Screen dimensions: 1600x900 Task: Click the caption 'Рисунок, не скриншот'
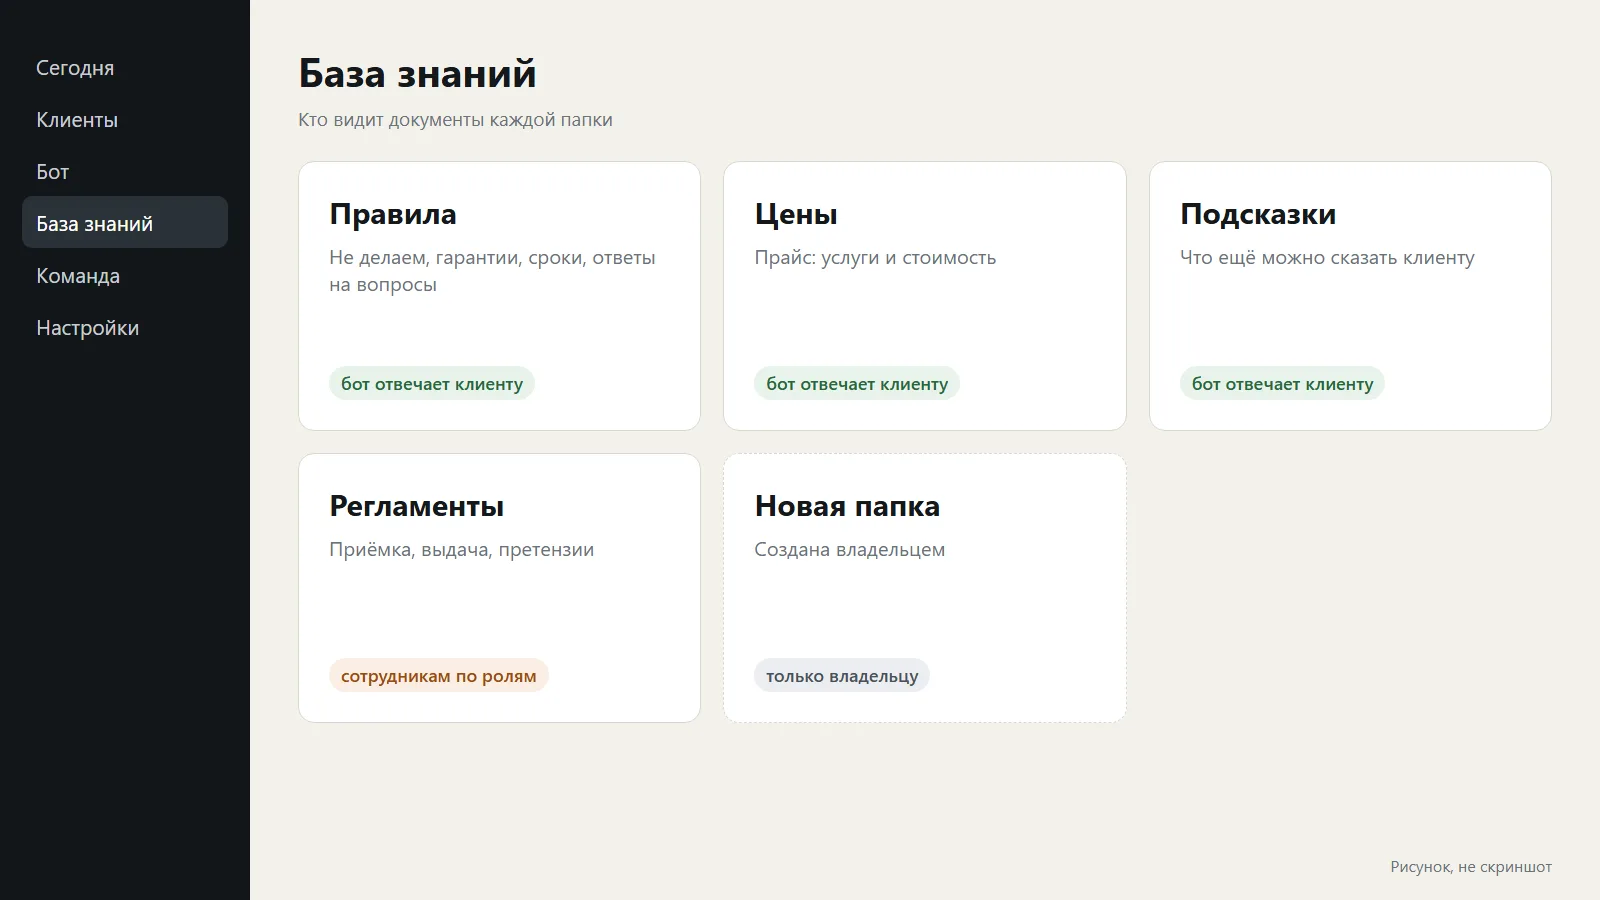[x=1471, y=867]
